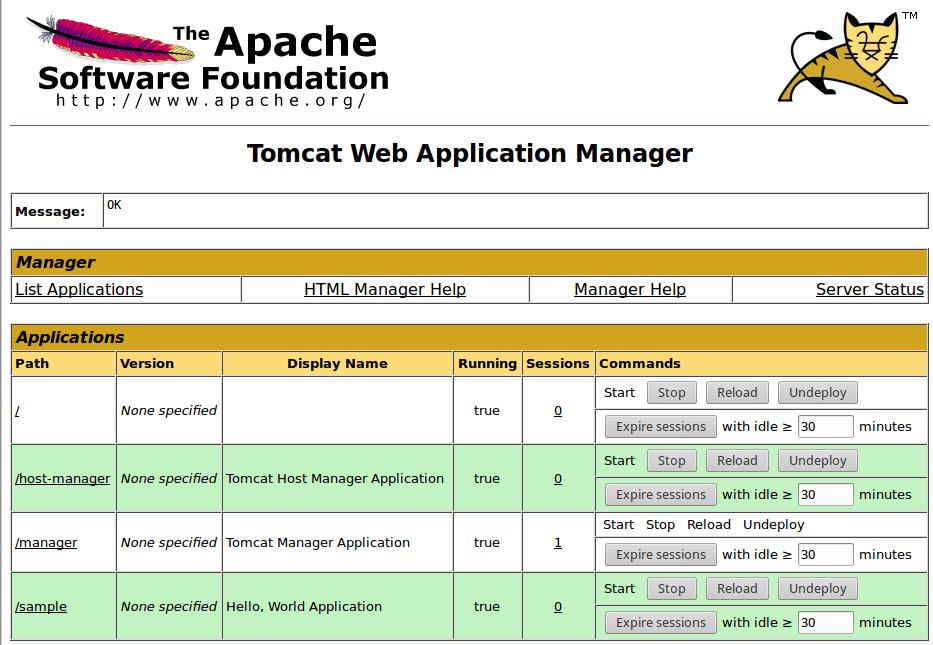
Task: View the Server Status page
Action: point(869,289)
